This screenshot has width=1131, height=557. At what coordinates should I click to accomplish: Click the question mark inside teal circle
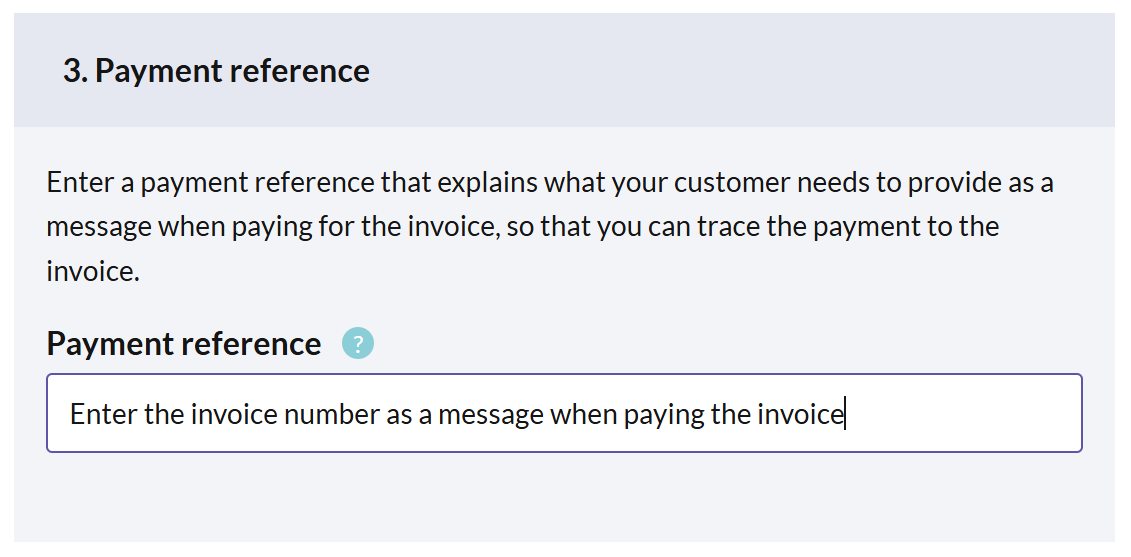[x=358, y=343]
